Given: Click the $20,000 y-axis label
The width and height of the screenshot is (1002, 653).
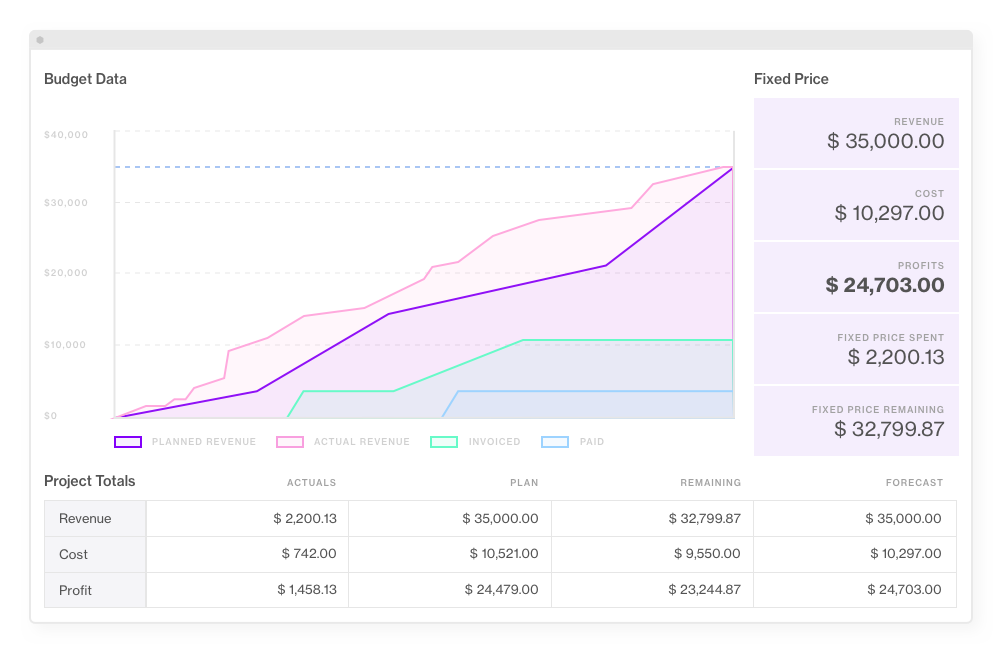Looking at the screenshot, I should (x=66, y=273).
